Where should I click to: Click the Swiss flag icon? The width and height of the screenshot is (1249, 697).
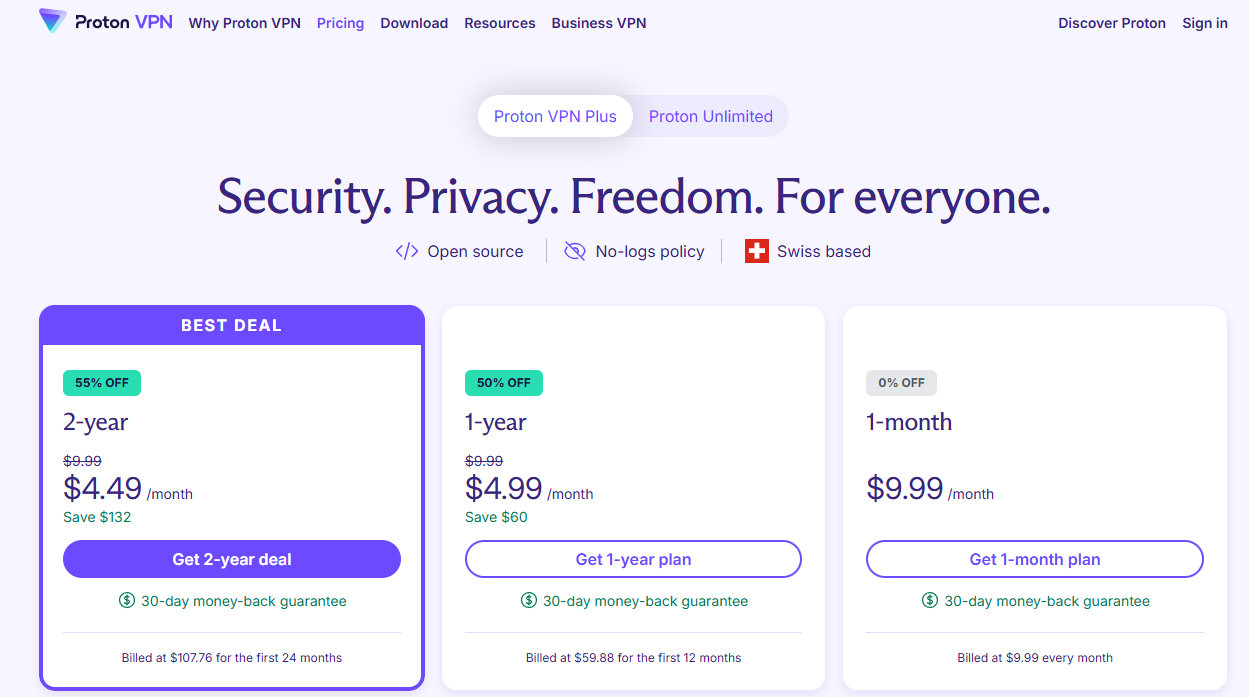coord(755,250)
